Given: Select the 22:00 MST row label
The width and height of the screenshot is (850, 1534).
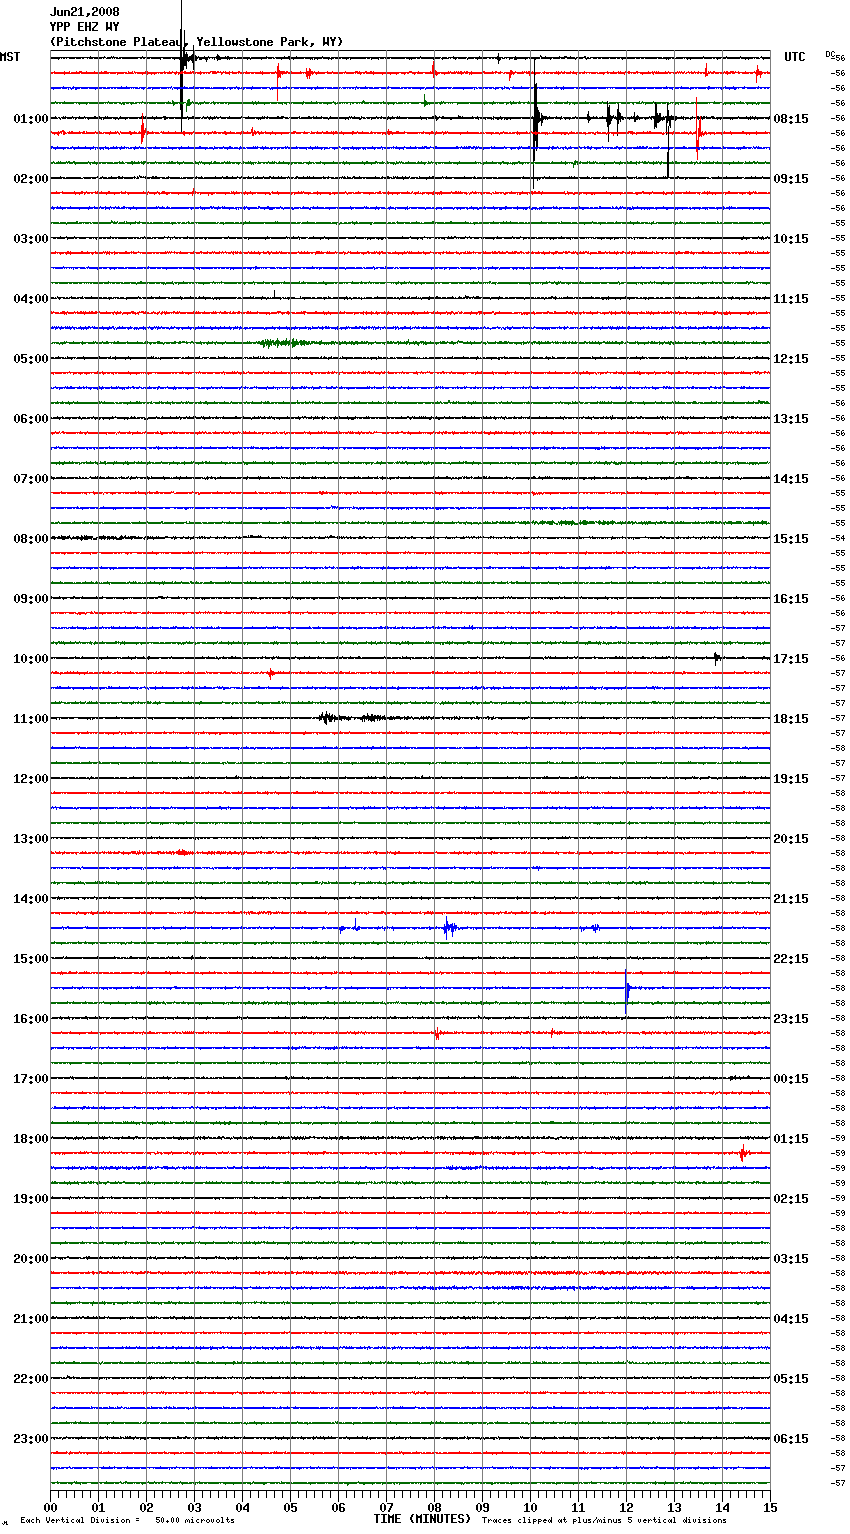Looking at the screenshot, I should click(31, 1378).
